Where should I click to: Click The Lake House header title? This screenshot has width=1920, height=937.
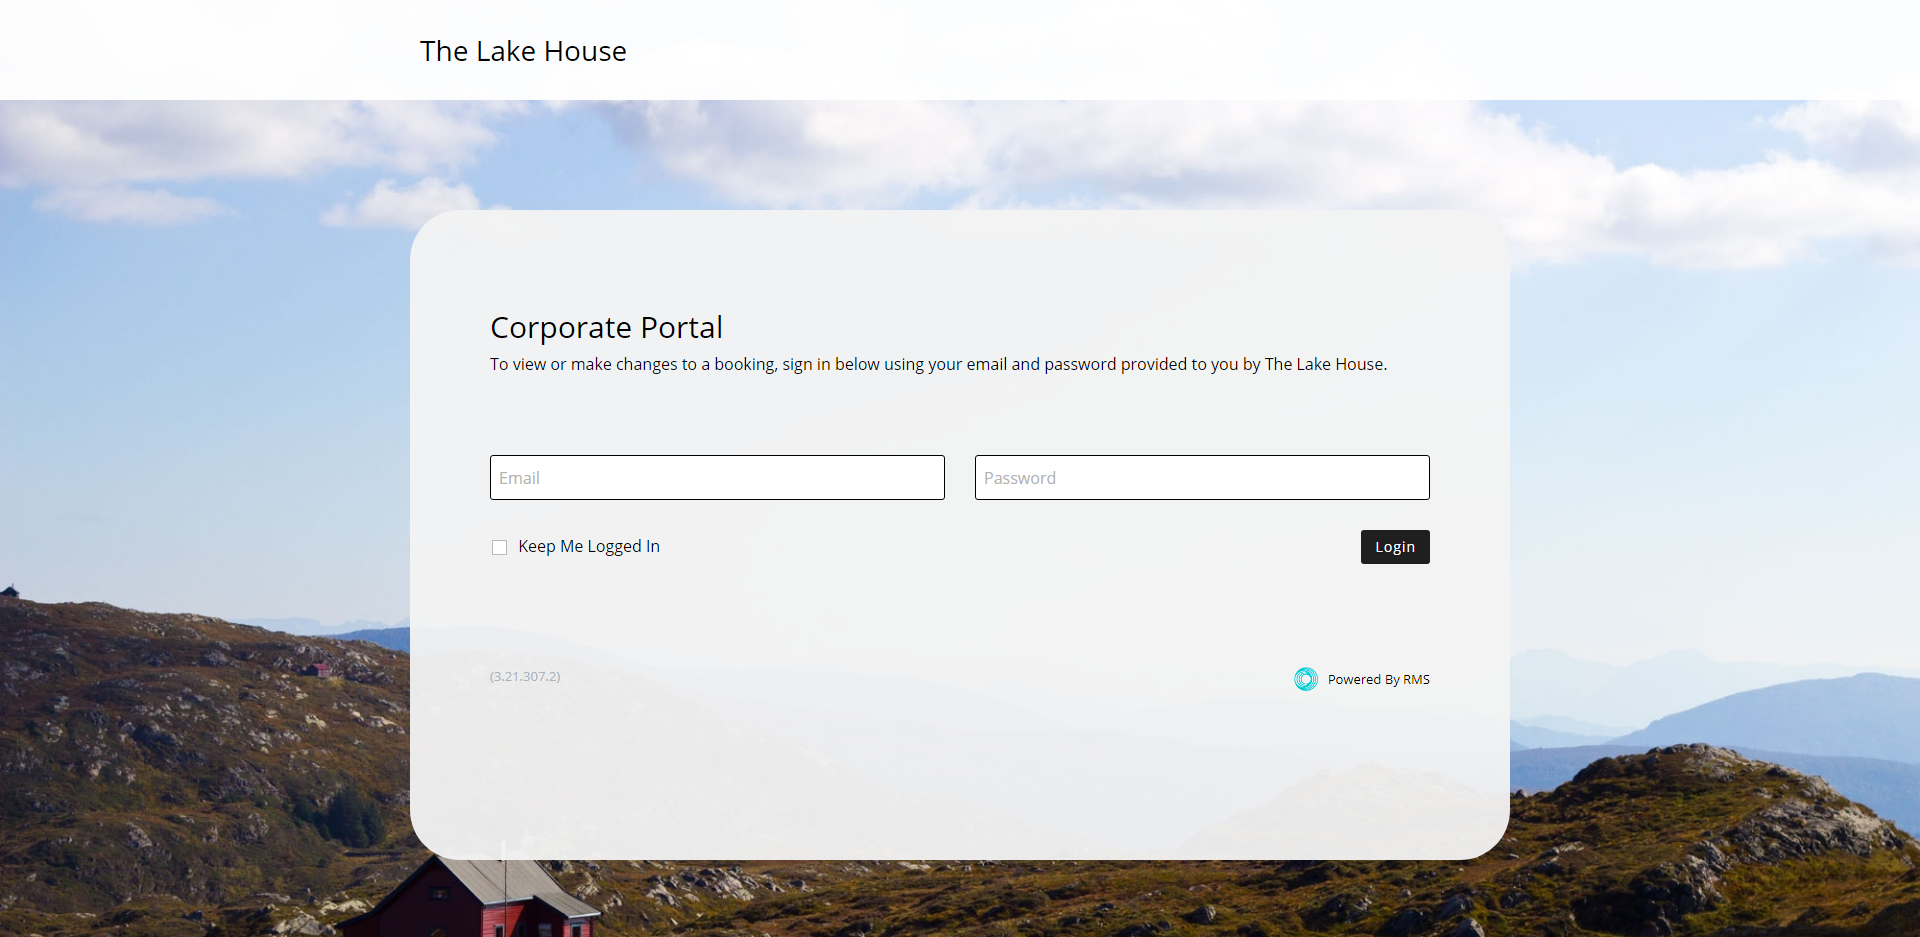(523, 50)
